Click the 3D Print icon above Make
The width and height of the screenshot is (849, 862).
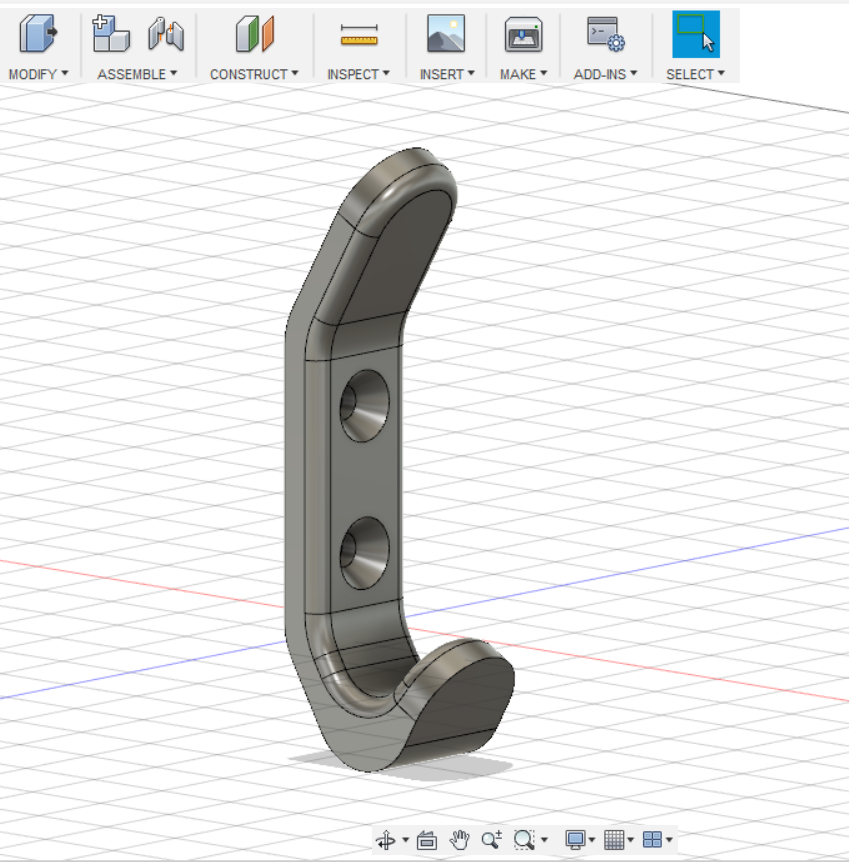point(523,34)
